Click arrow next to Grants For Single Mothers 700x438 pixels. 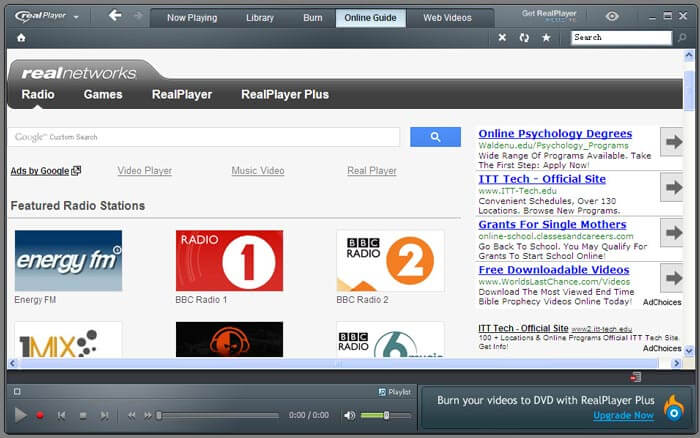click(672, 232)
